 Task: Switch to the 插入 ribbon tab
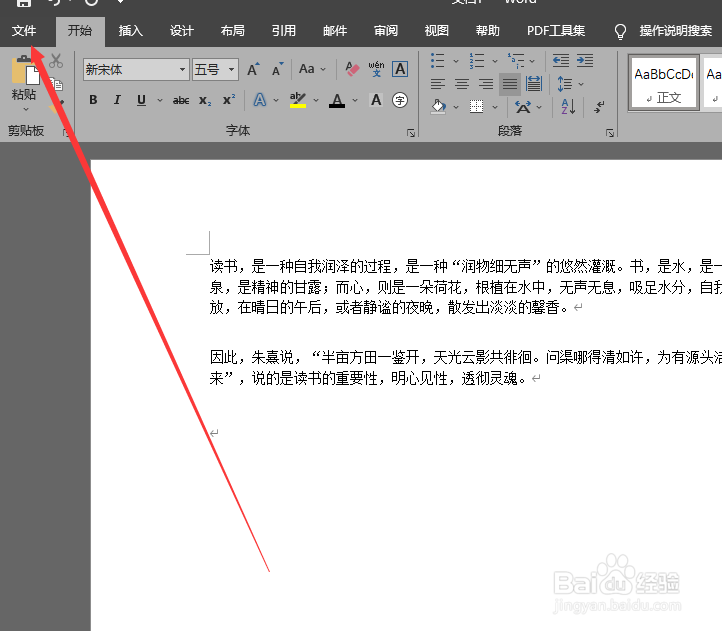coord(131,31)
